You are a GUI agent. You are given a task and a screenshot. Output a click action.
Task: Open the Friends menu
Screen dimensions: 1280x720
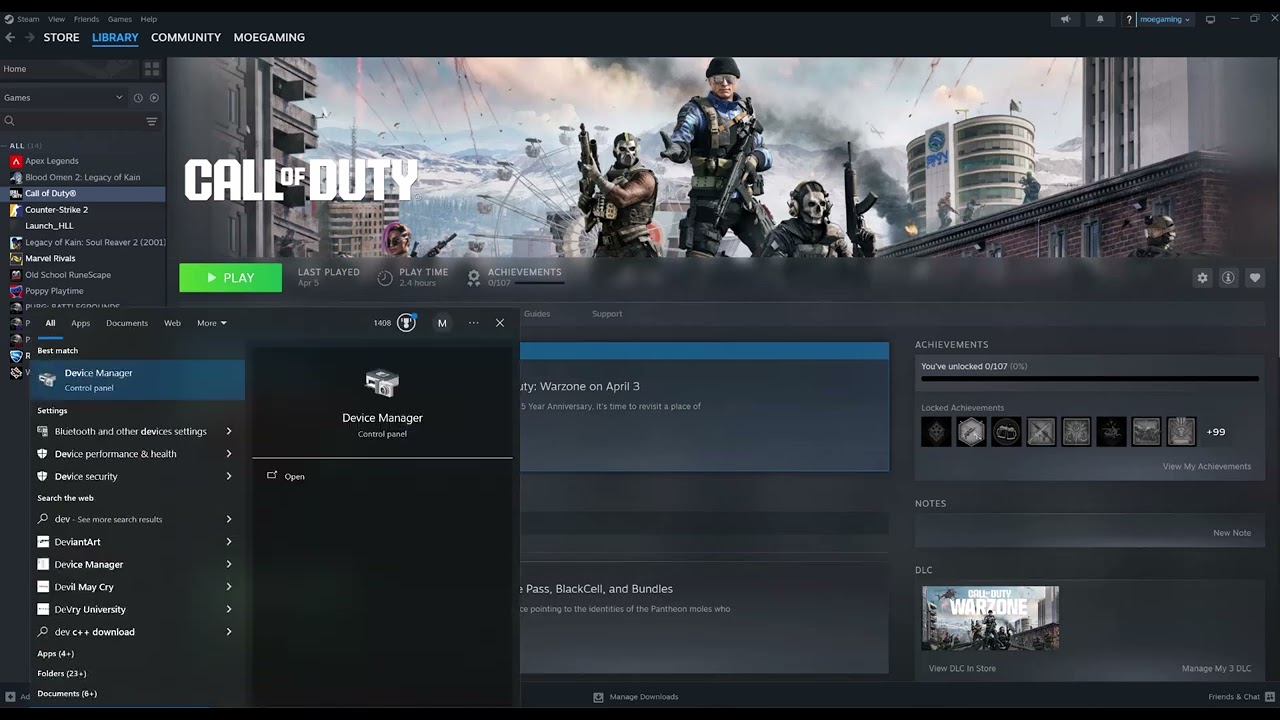point(87,19)
